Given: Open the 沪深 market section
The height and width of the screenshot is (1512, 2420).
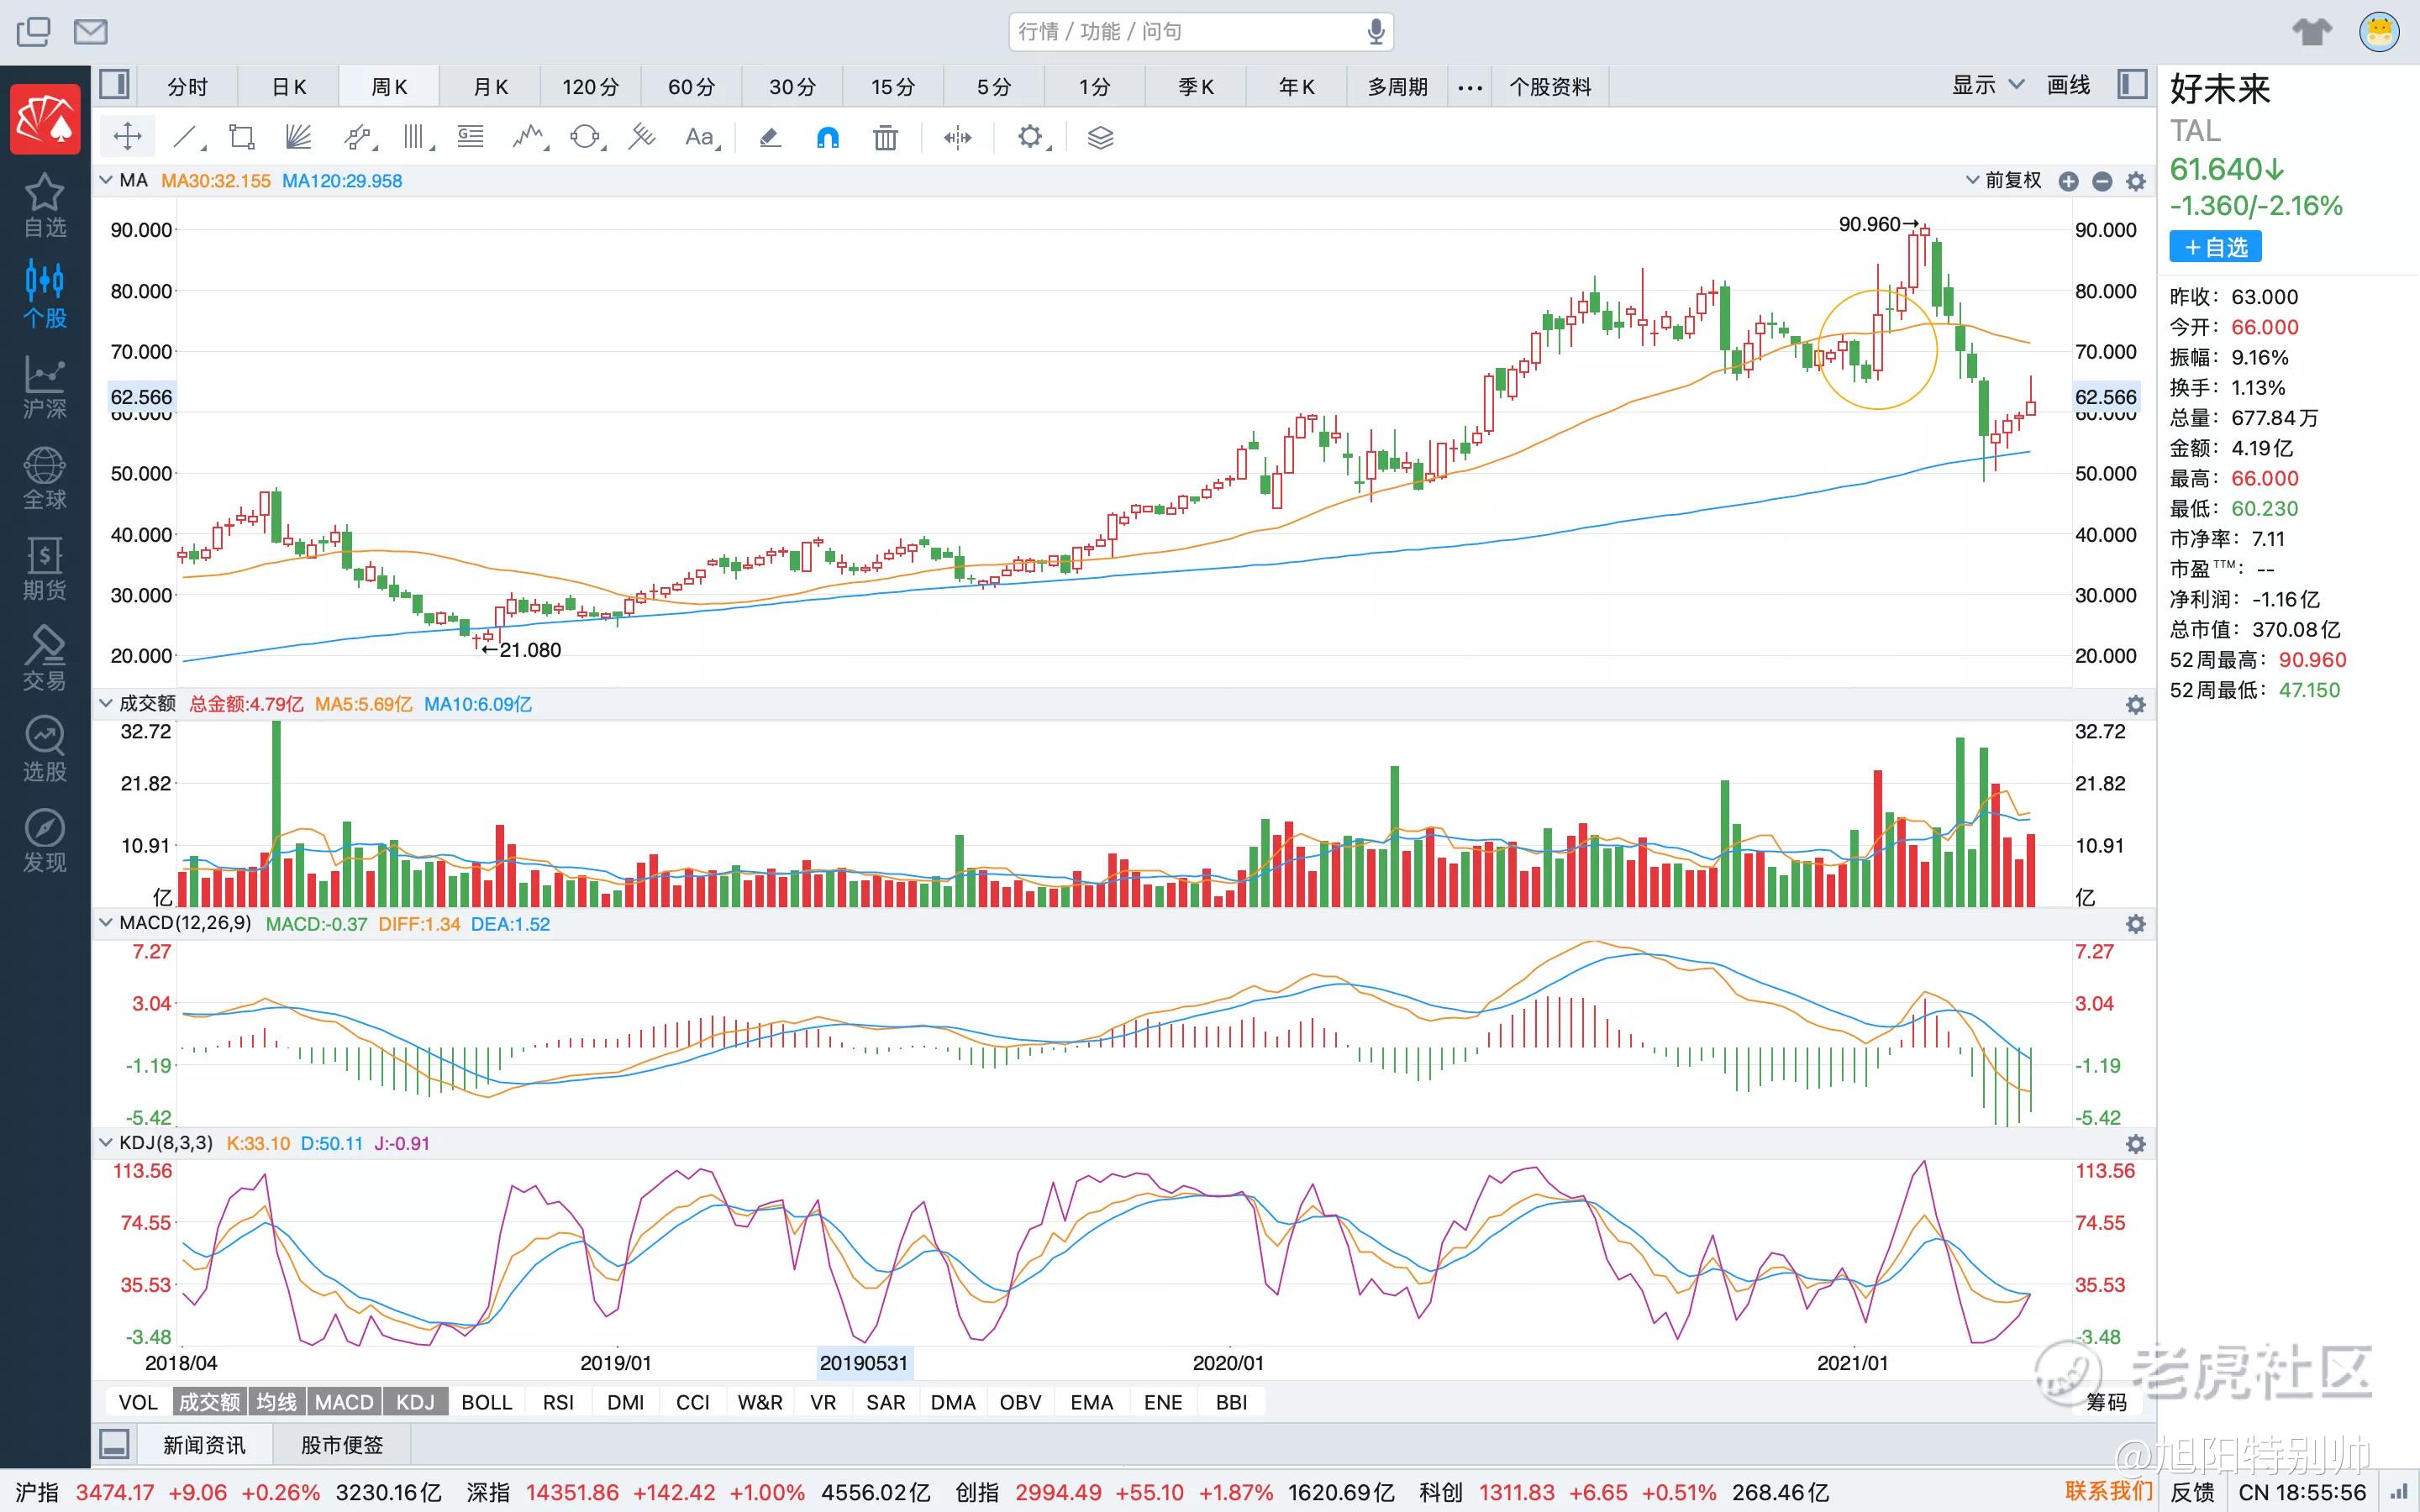Looking at the screenshot, I should 45,388.
